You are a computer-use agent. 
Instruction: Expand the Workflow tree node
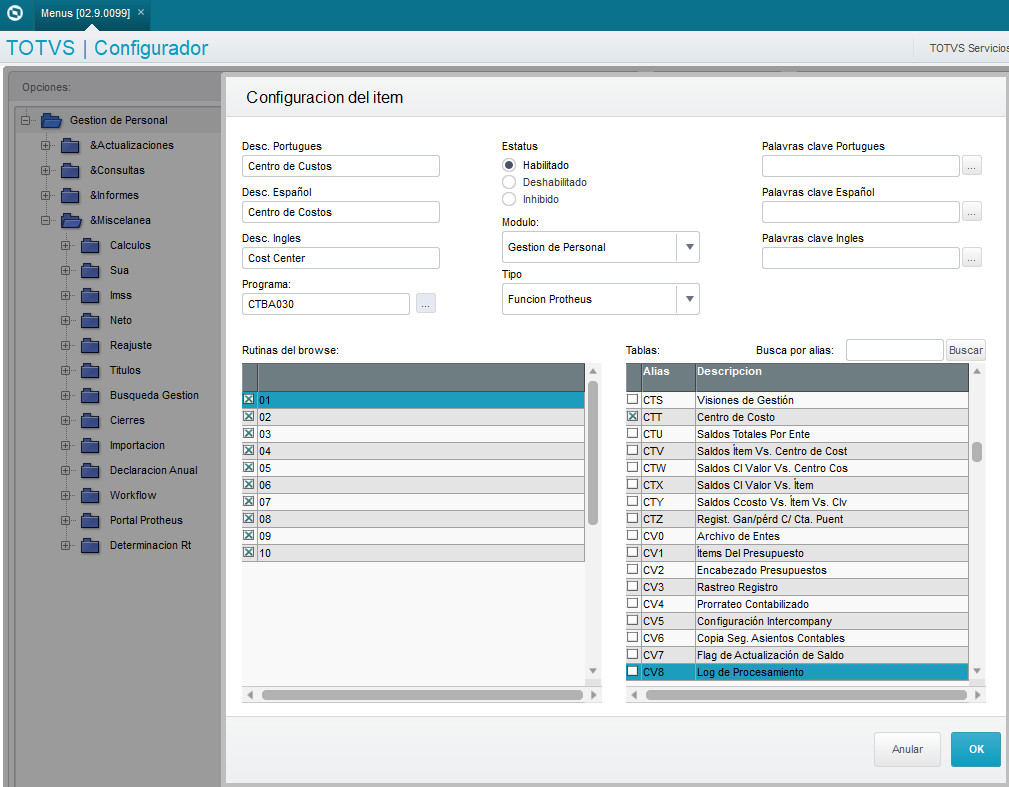tap(65, 495)
